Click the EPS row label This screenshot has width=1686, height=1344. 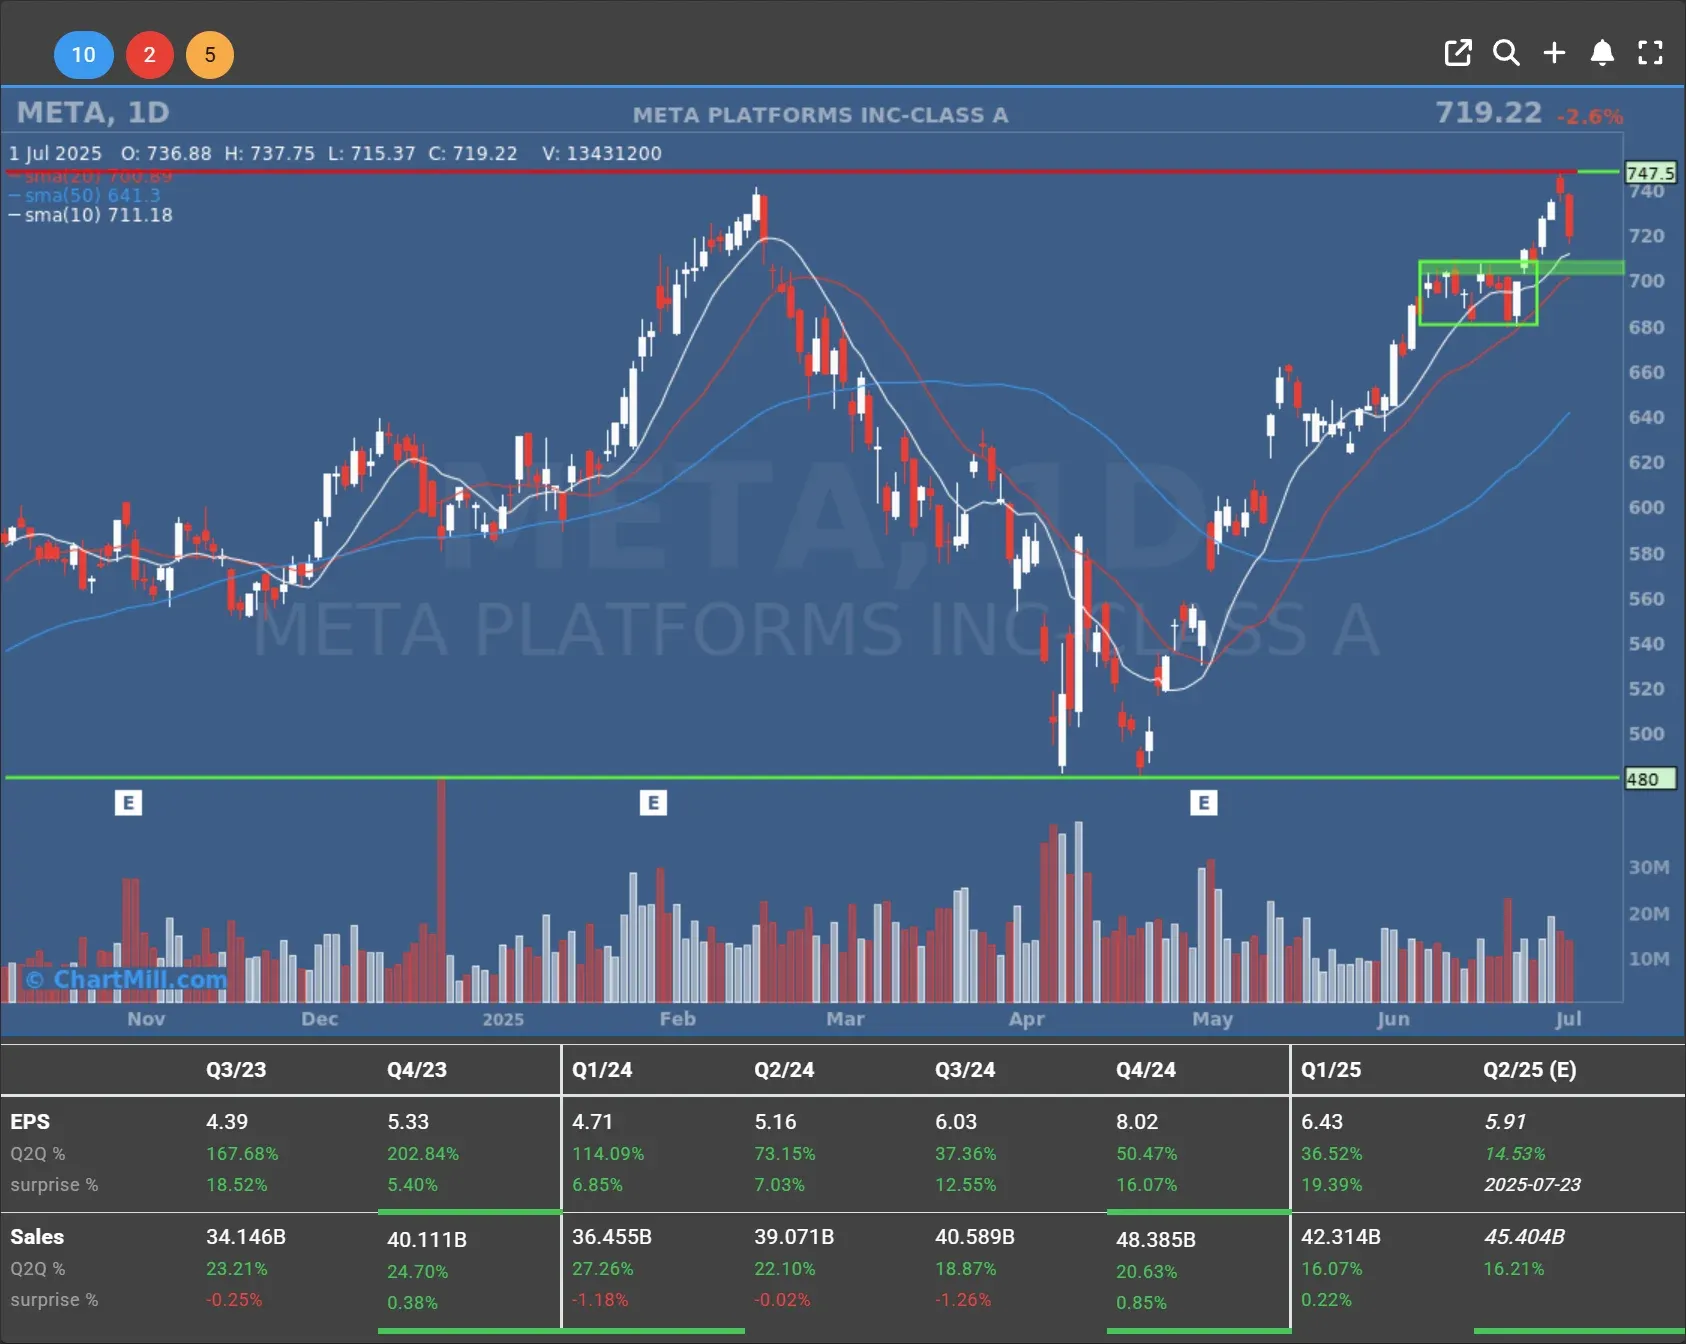pyautogui.click(x=30, y=1122)
